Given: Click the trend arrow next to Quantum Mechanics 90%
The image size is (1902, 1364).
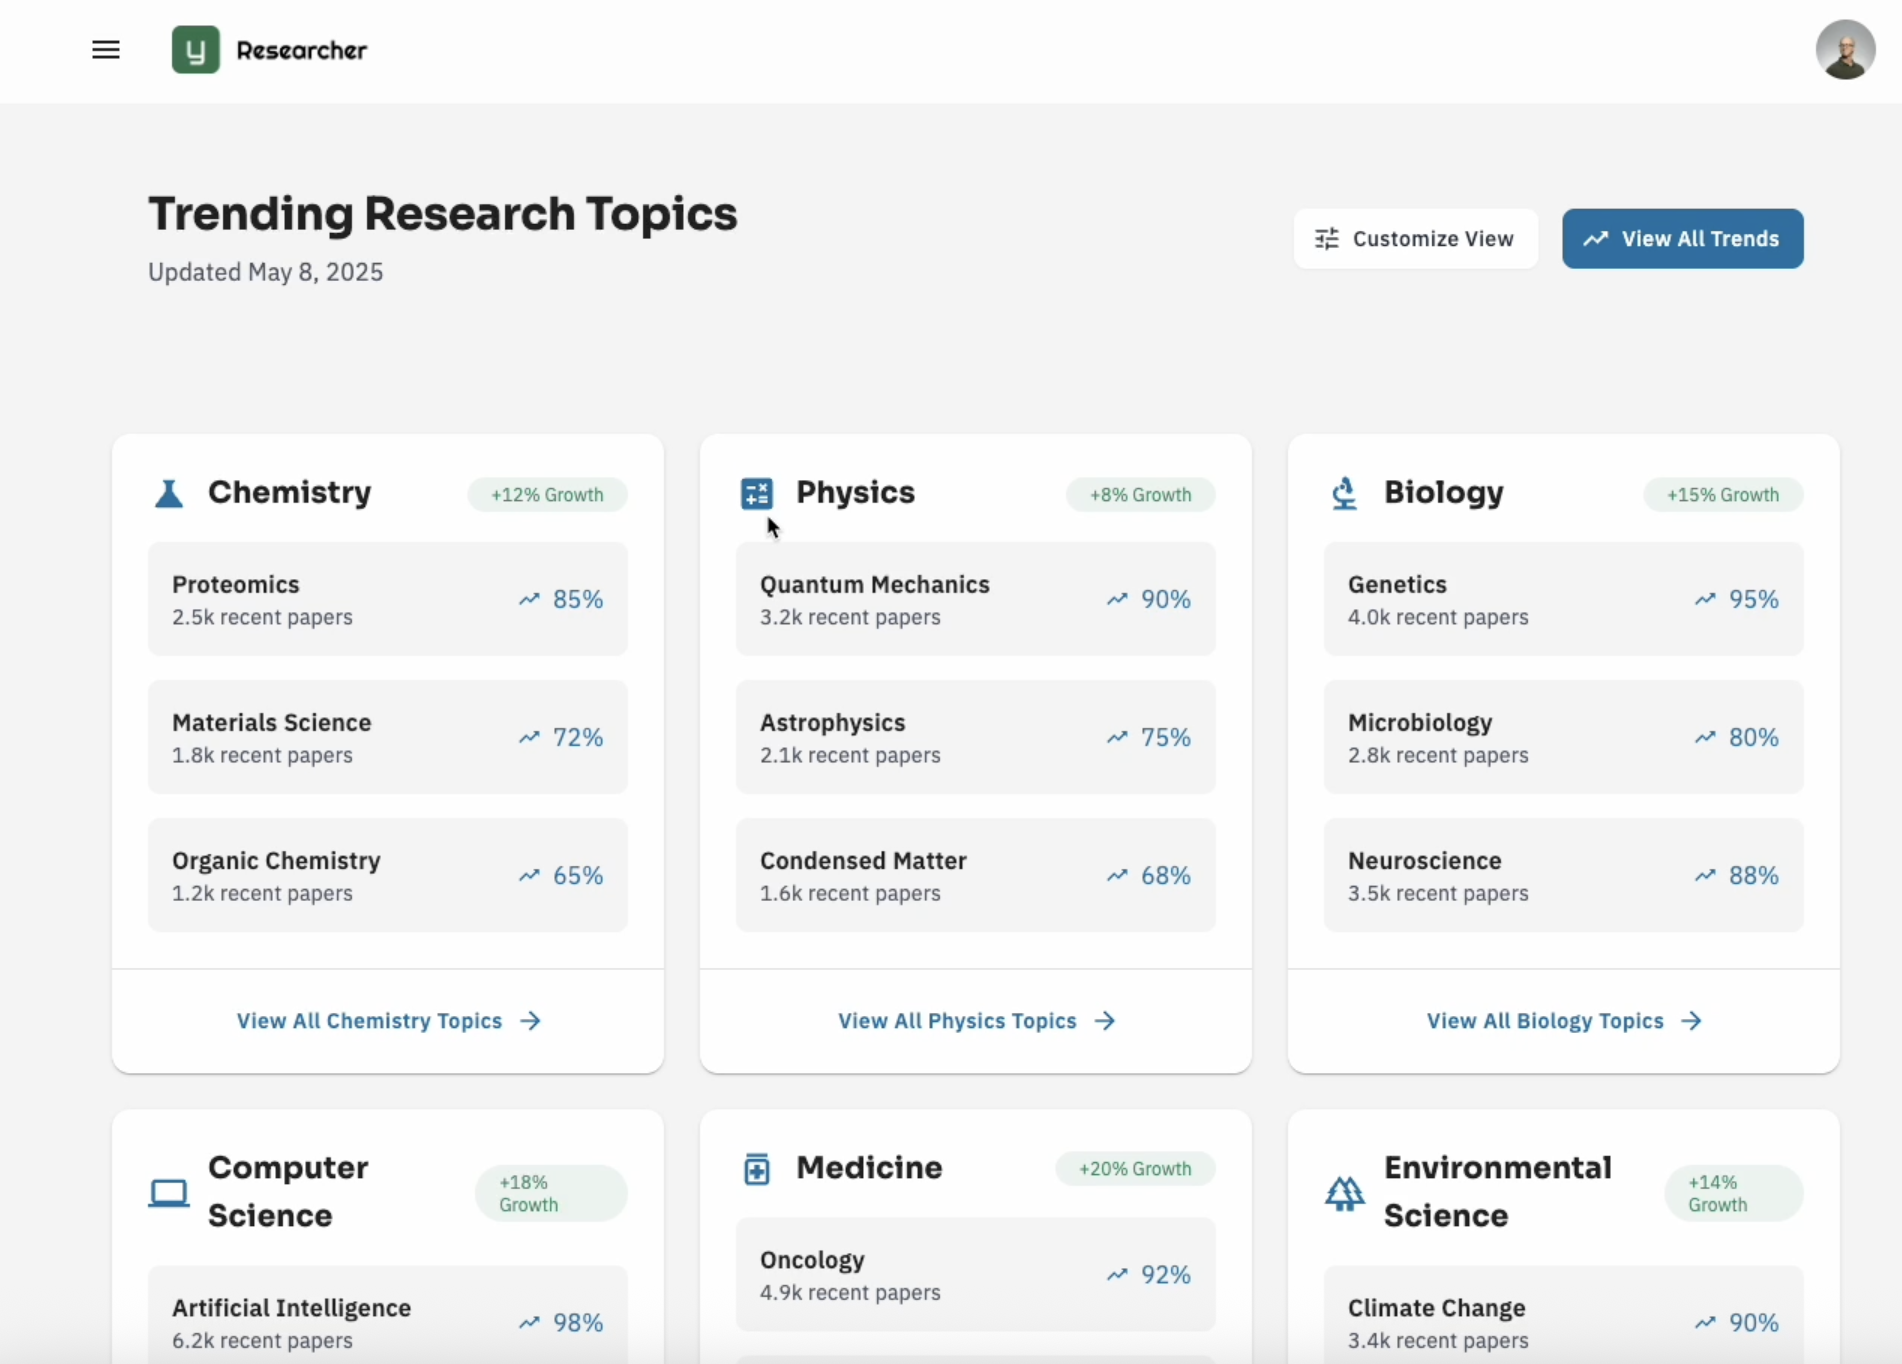Looking at the screenshot, I should [1116, 599].
